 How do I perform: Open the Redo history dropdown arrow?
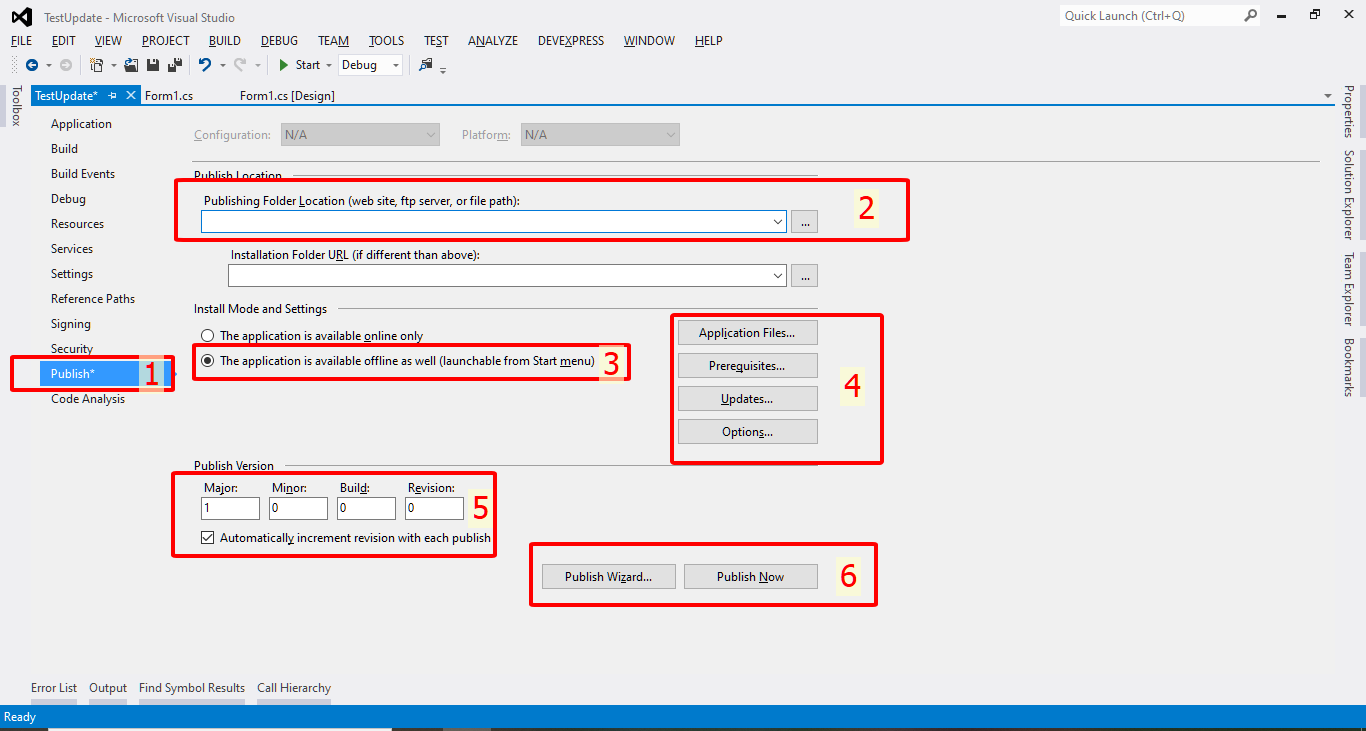pos(257,65)
